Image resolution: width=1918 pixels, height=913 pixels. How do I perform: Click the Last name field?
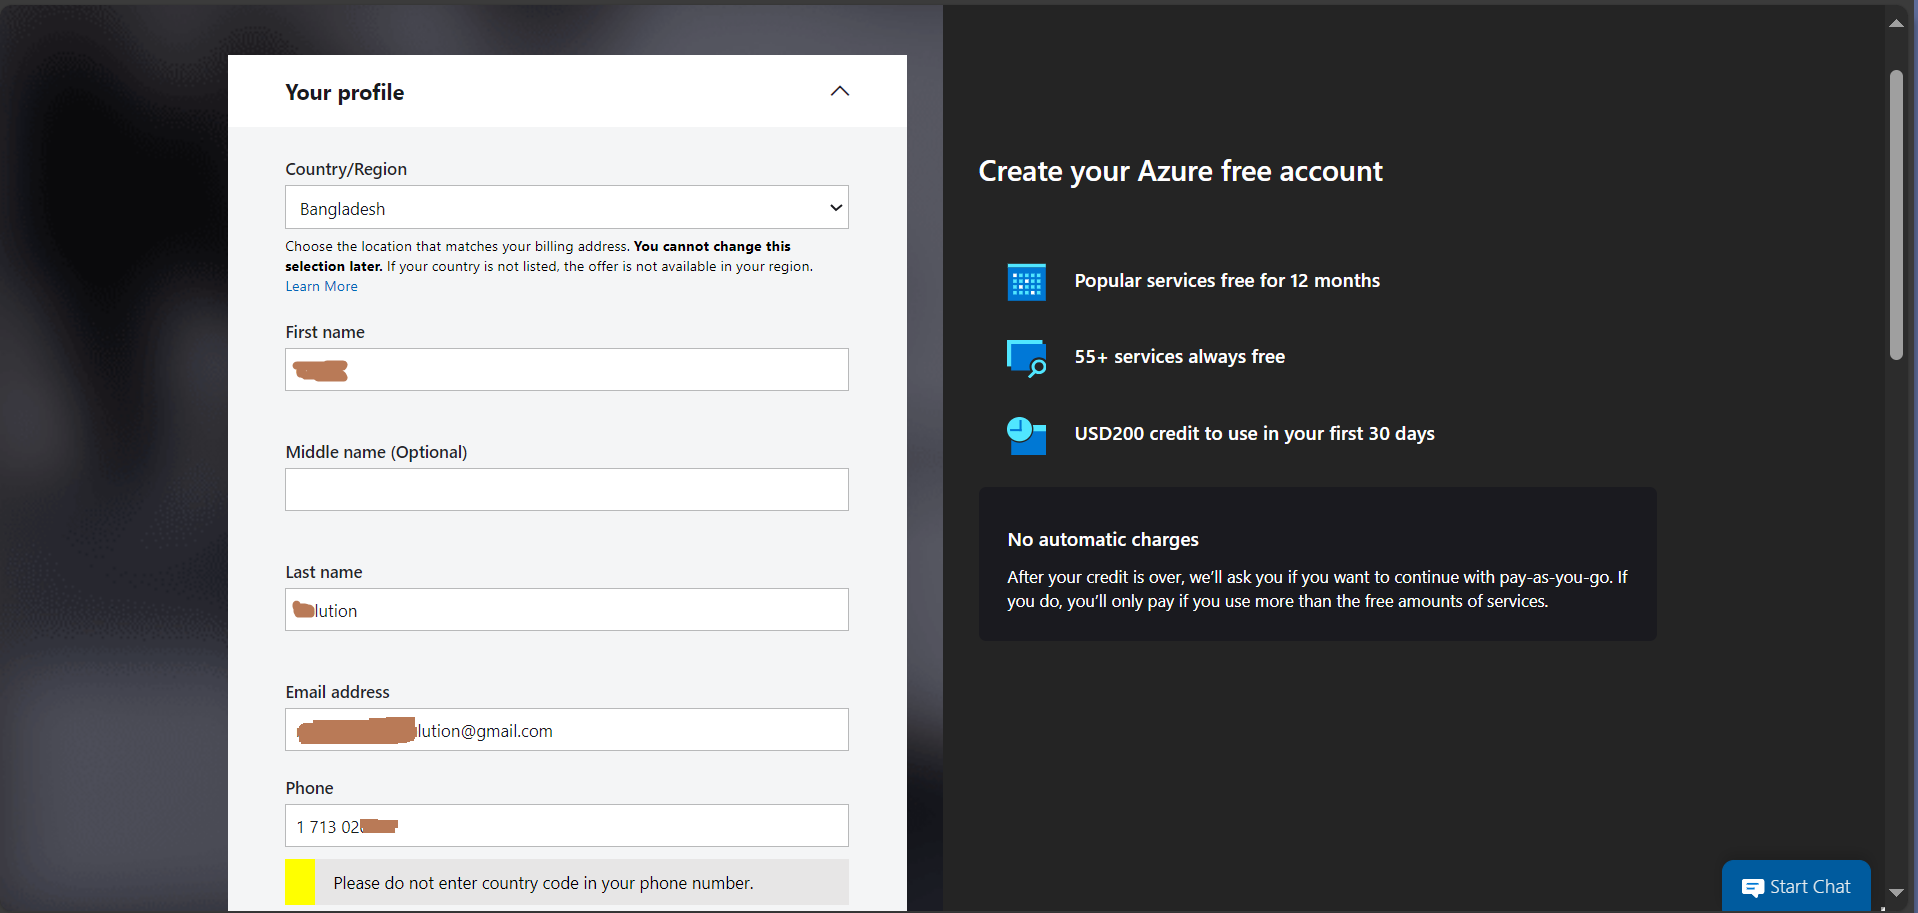566,609
